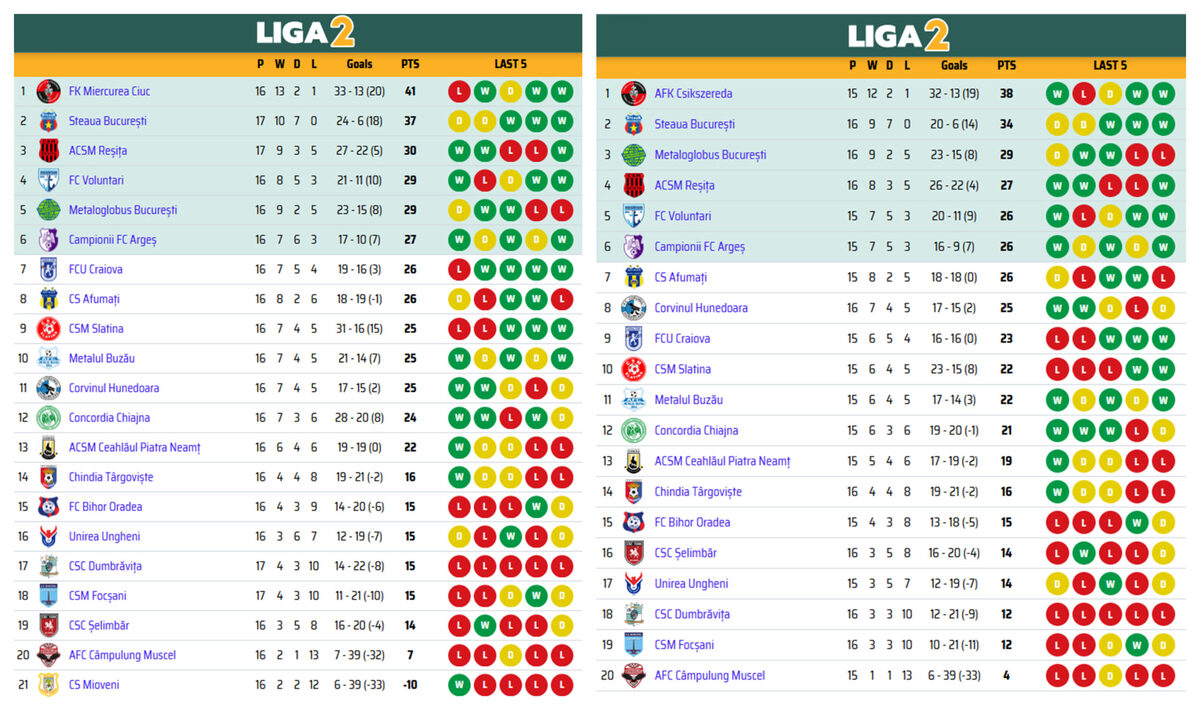Open Unirea Ungheni team name in right table

[x=691, y=584]
